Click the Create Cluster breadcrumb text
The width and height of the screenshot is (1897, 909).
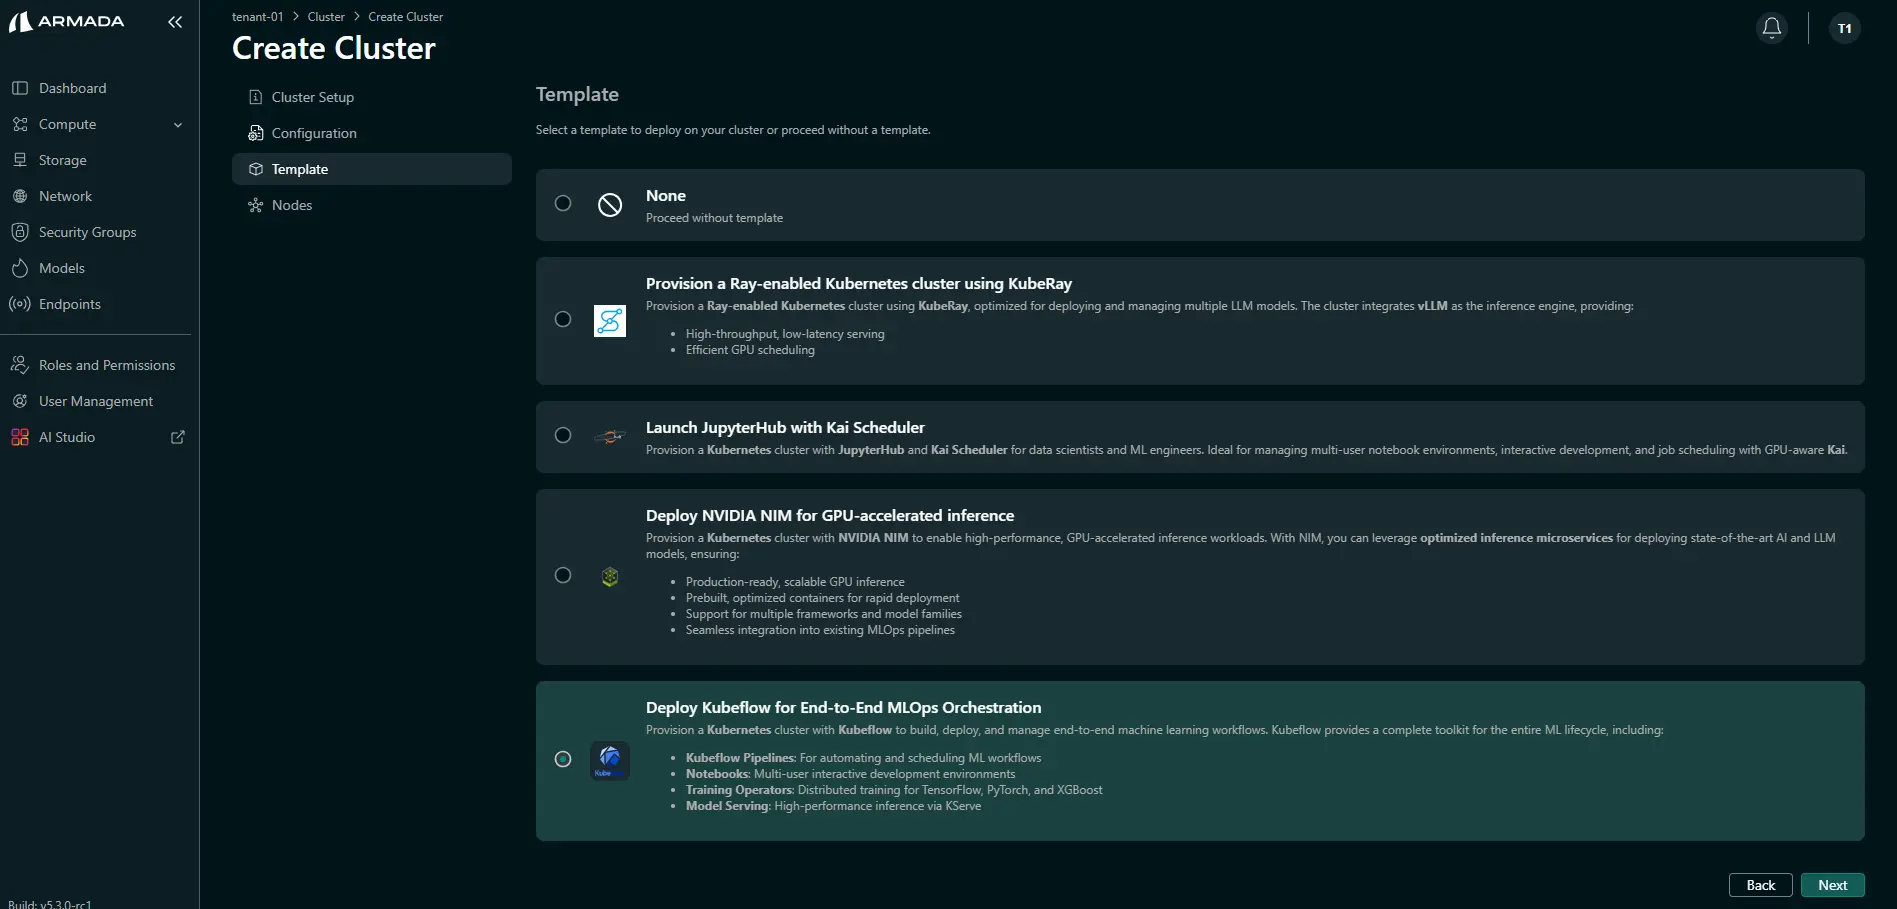[x=405, y=17]
